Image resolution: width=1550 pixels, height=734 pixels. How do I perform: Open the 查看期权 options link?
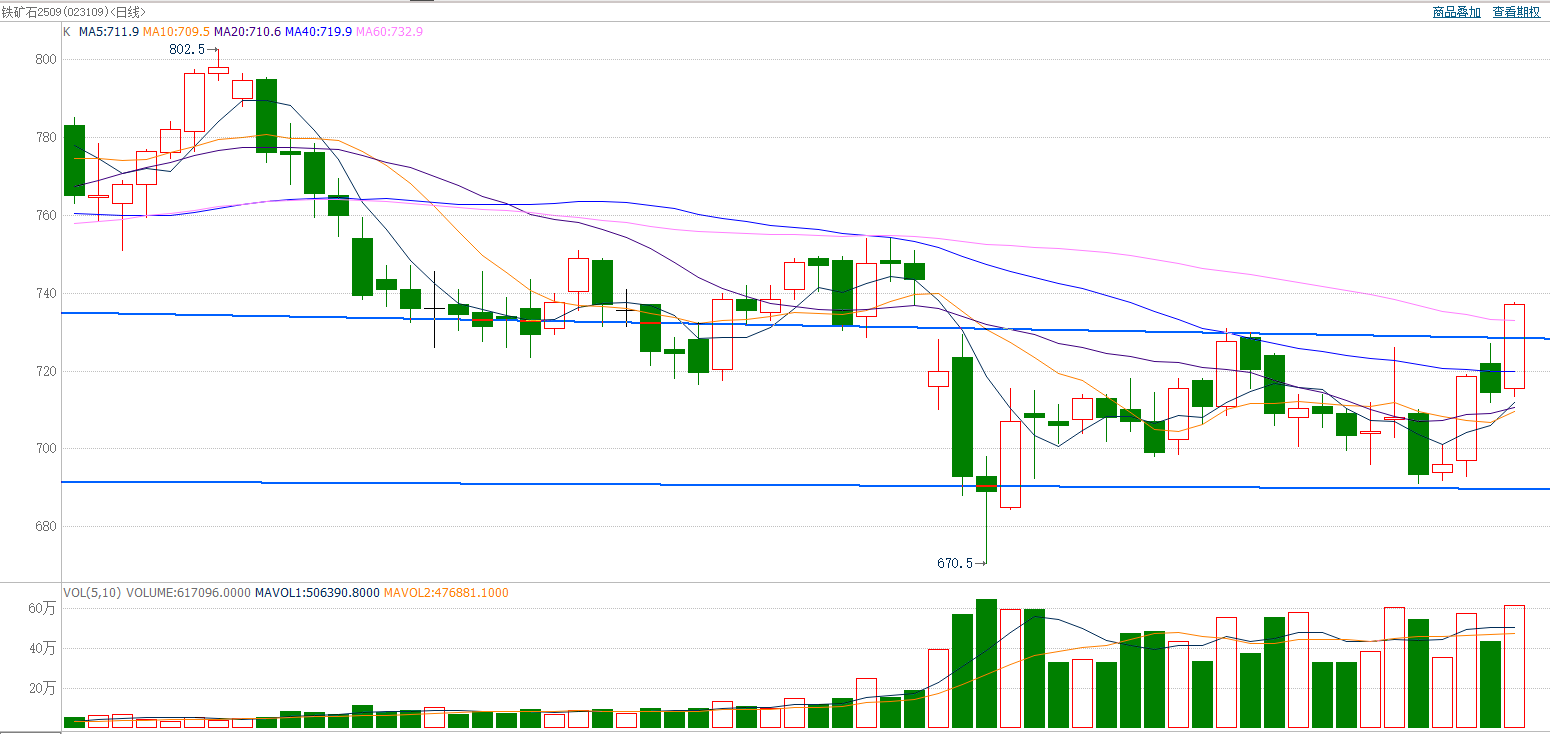1516,12
